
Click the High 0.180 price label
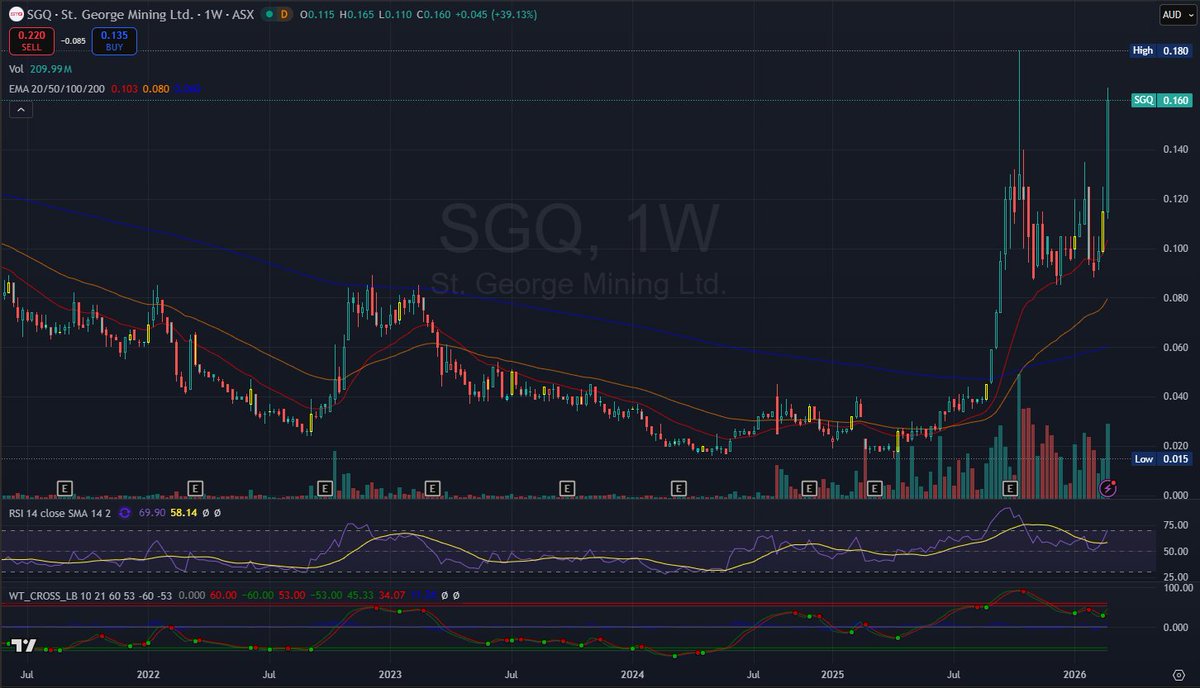pyautogui.click(x=1161, y=50)
